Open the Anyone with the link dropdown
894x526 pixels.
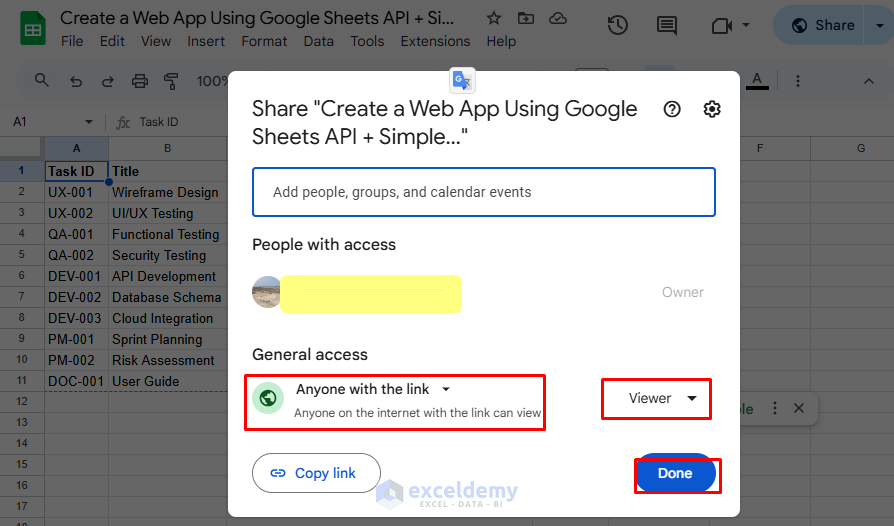point(373,389)
